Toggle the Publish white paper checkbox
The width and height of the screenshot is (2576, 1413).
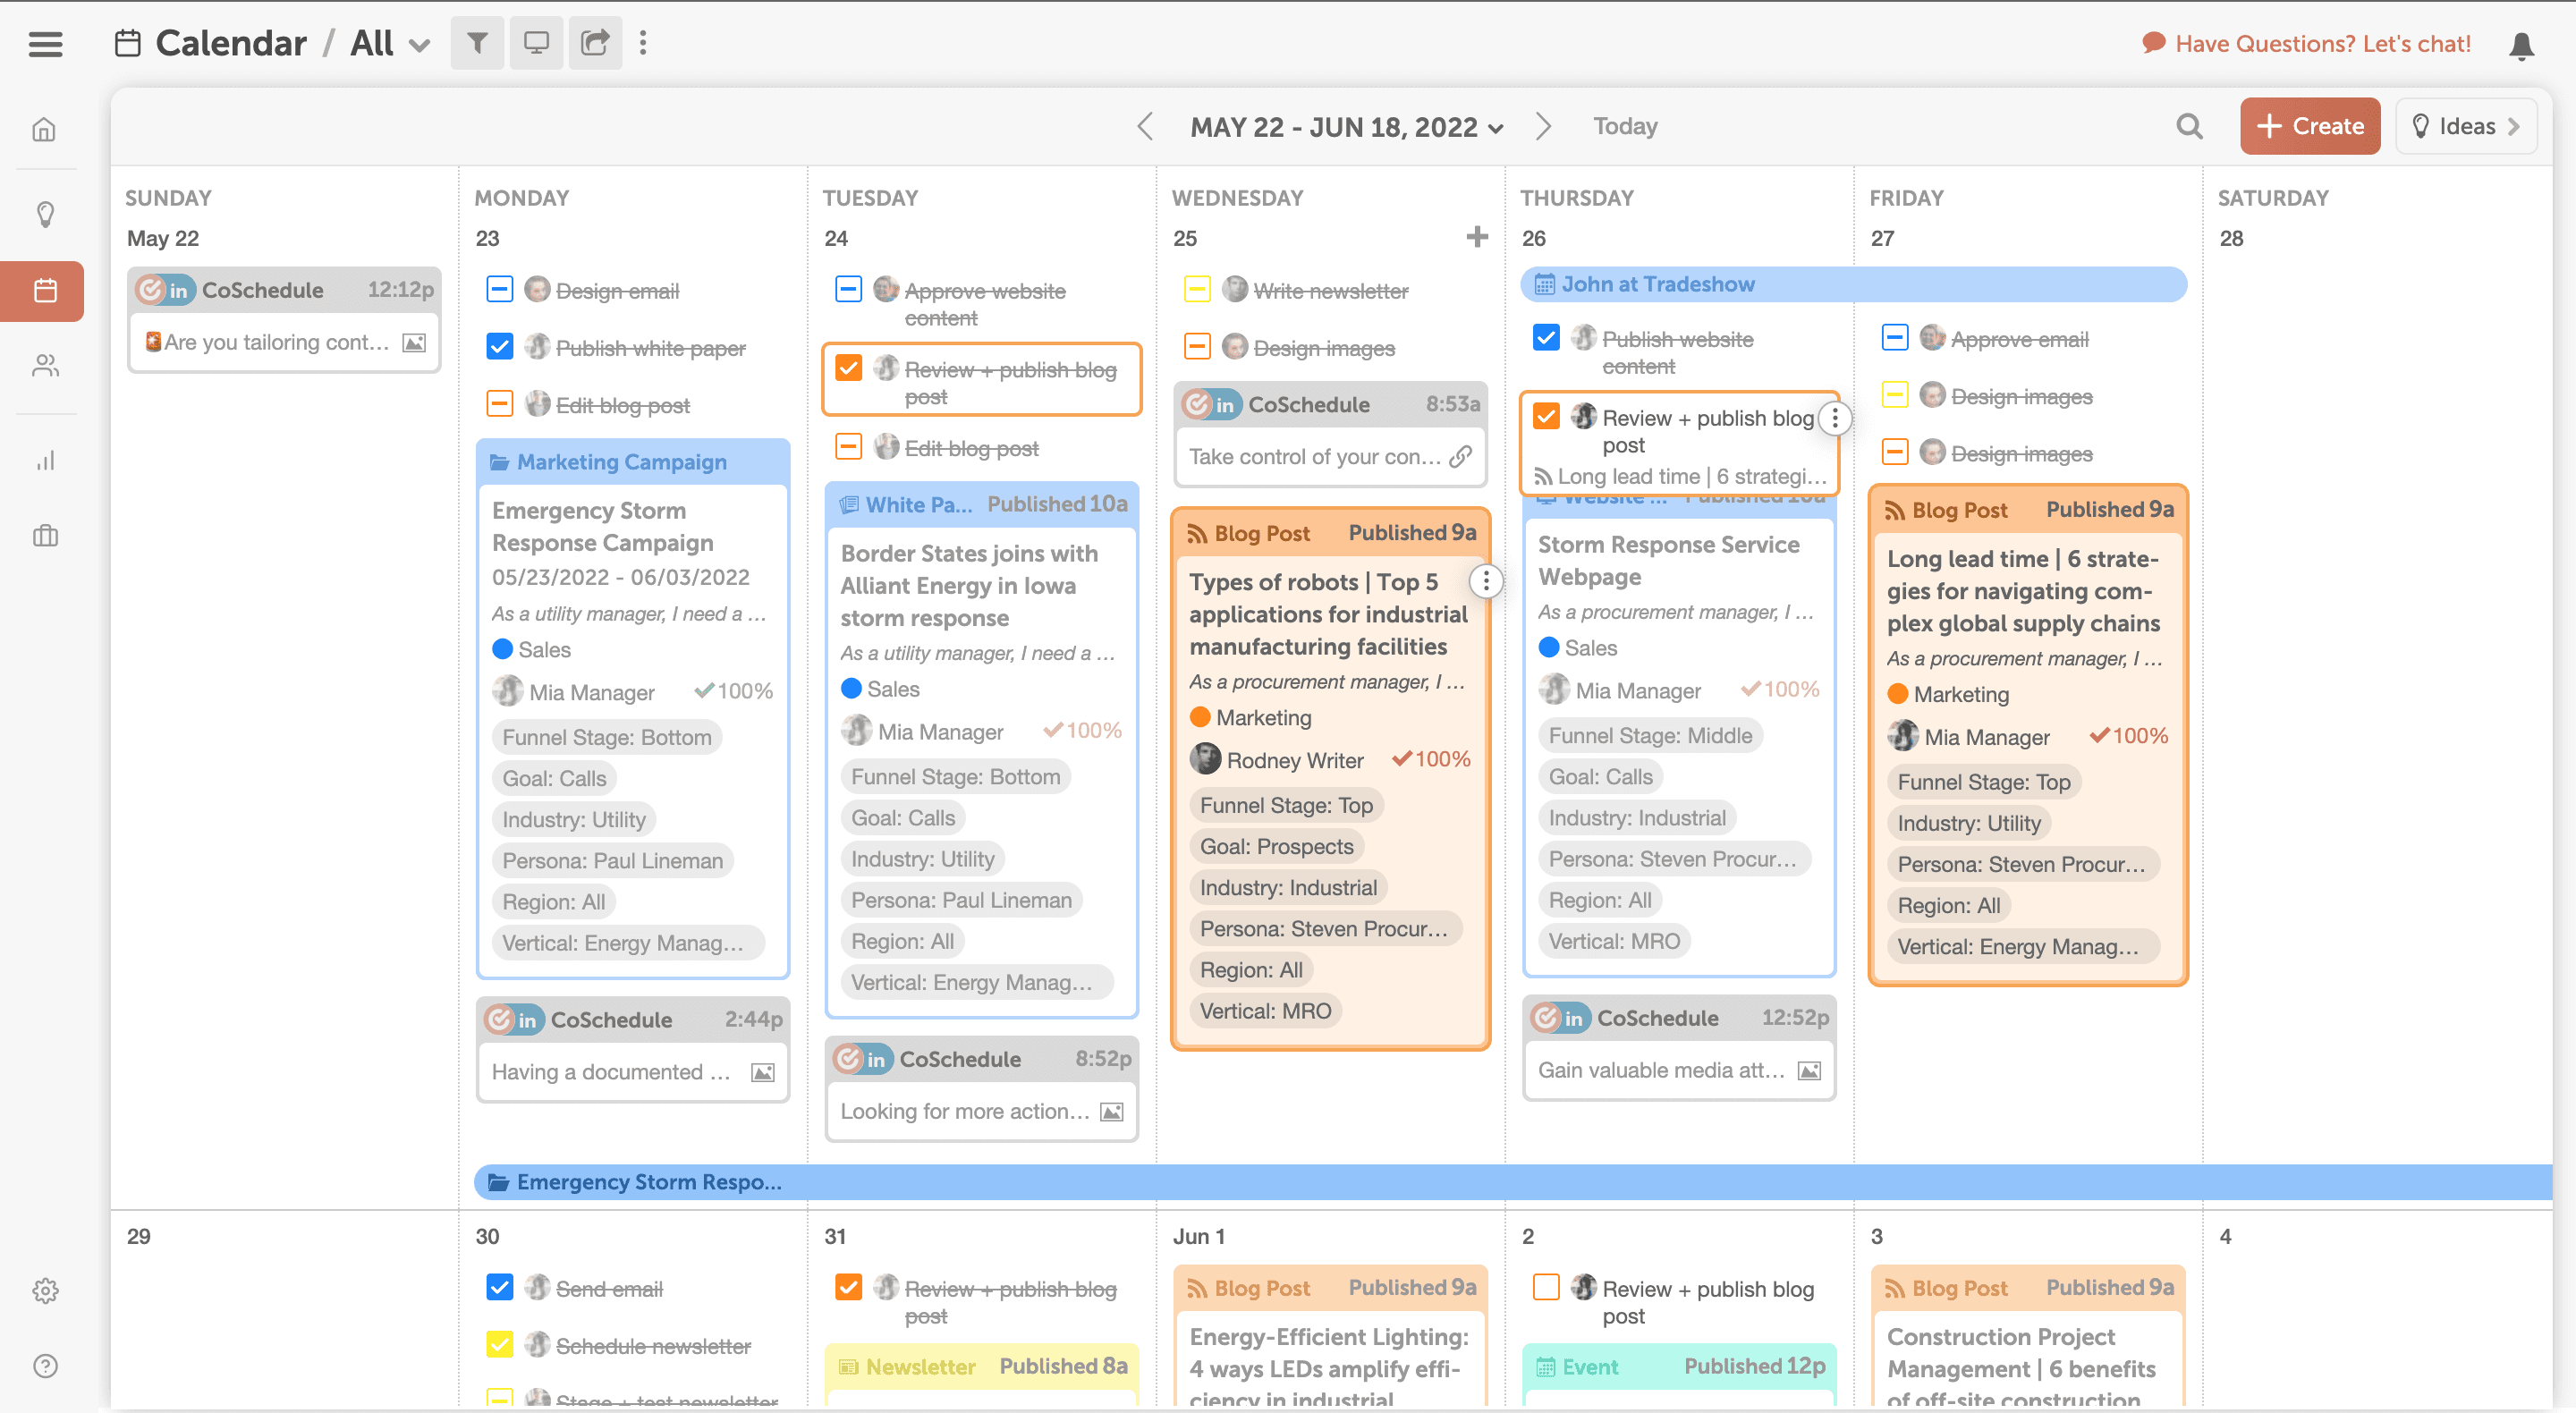click(x=499, y=347)
